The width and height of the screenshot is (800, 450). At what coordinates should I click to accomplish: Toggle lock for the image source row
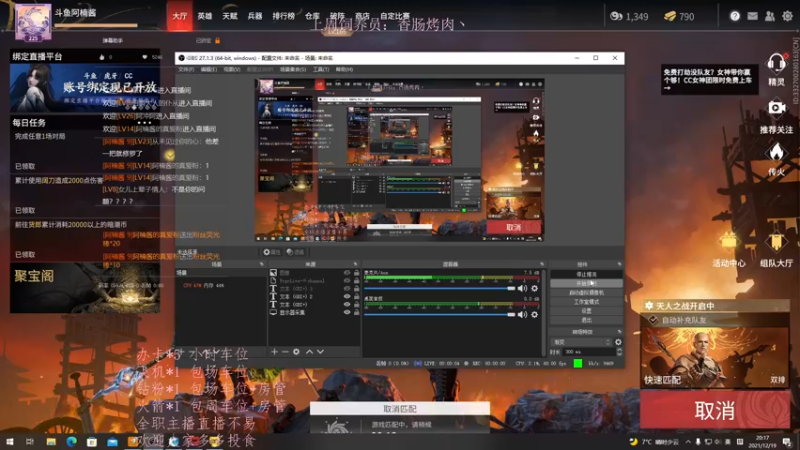click(357, 273)
